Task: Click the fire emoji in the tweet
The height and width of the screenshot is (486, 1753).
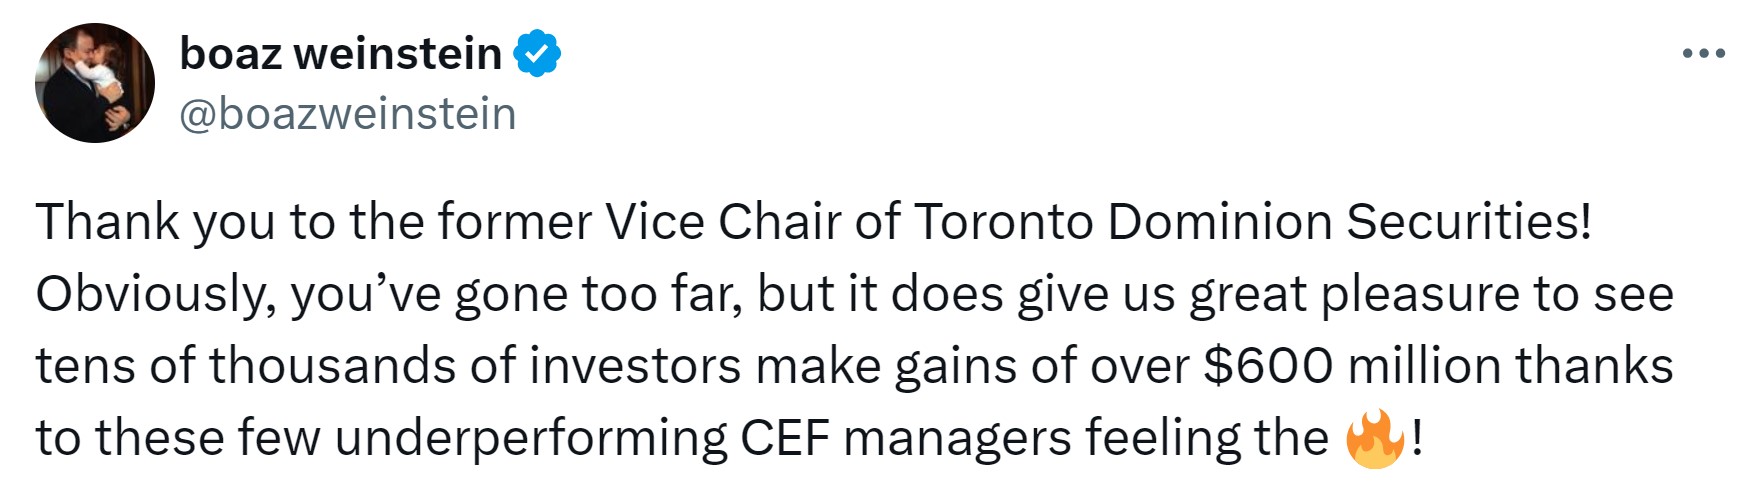Action: (1375, 439)
